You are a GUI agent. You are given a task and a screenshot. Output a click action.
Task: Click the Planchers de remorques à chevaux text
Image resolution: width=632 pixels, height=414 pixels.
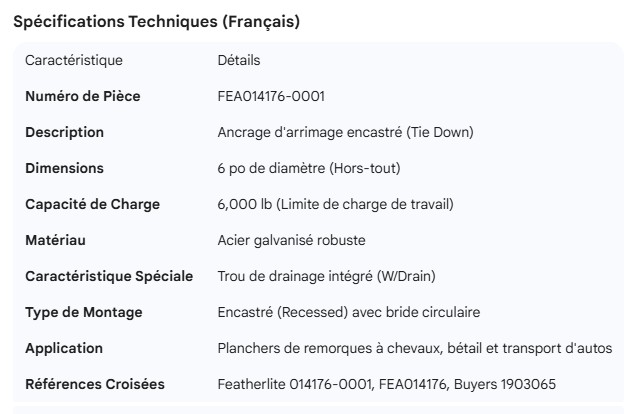(x=414, y=348)
